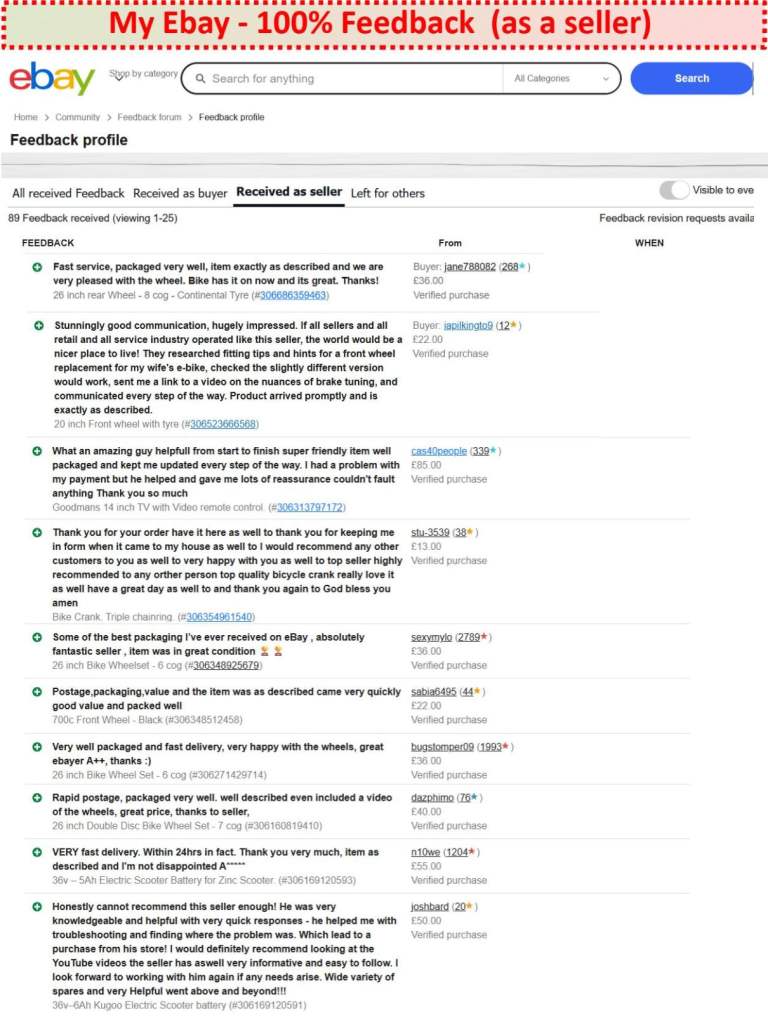Click feedback star next to sexymylo score

(x=485, y=637)
